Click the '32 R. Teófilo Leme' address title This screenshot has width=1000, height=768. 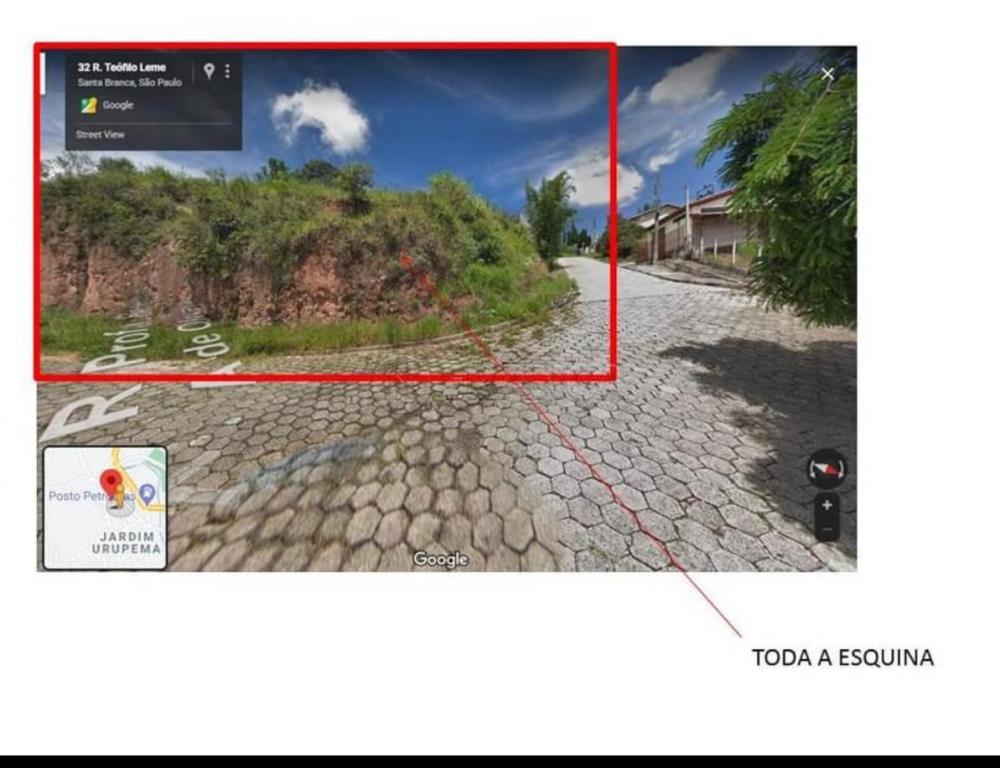point(122,68)
